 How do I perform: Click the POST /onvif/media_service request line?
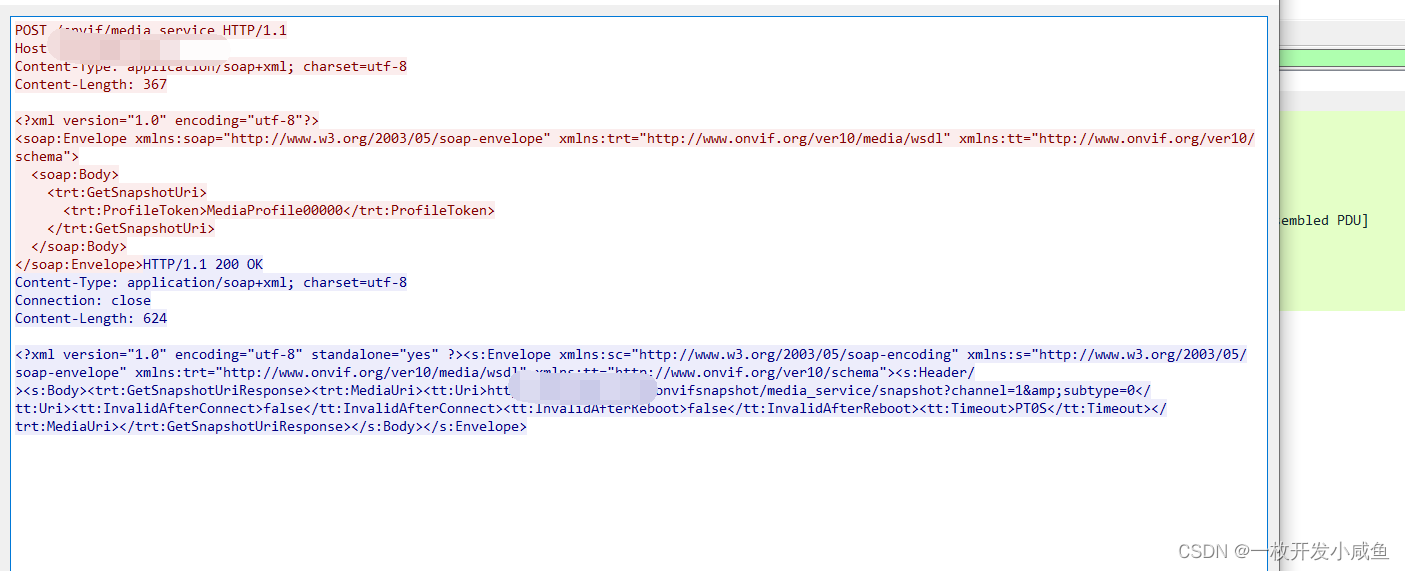150,30
